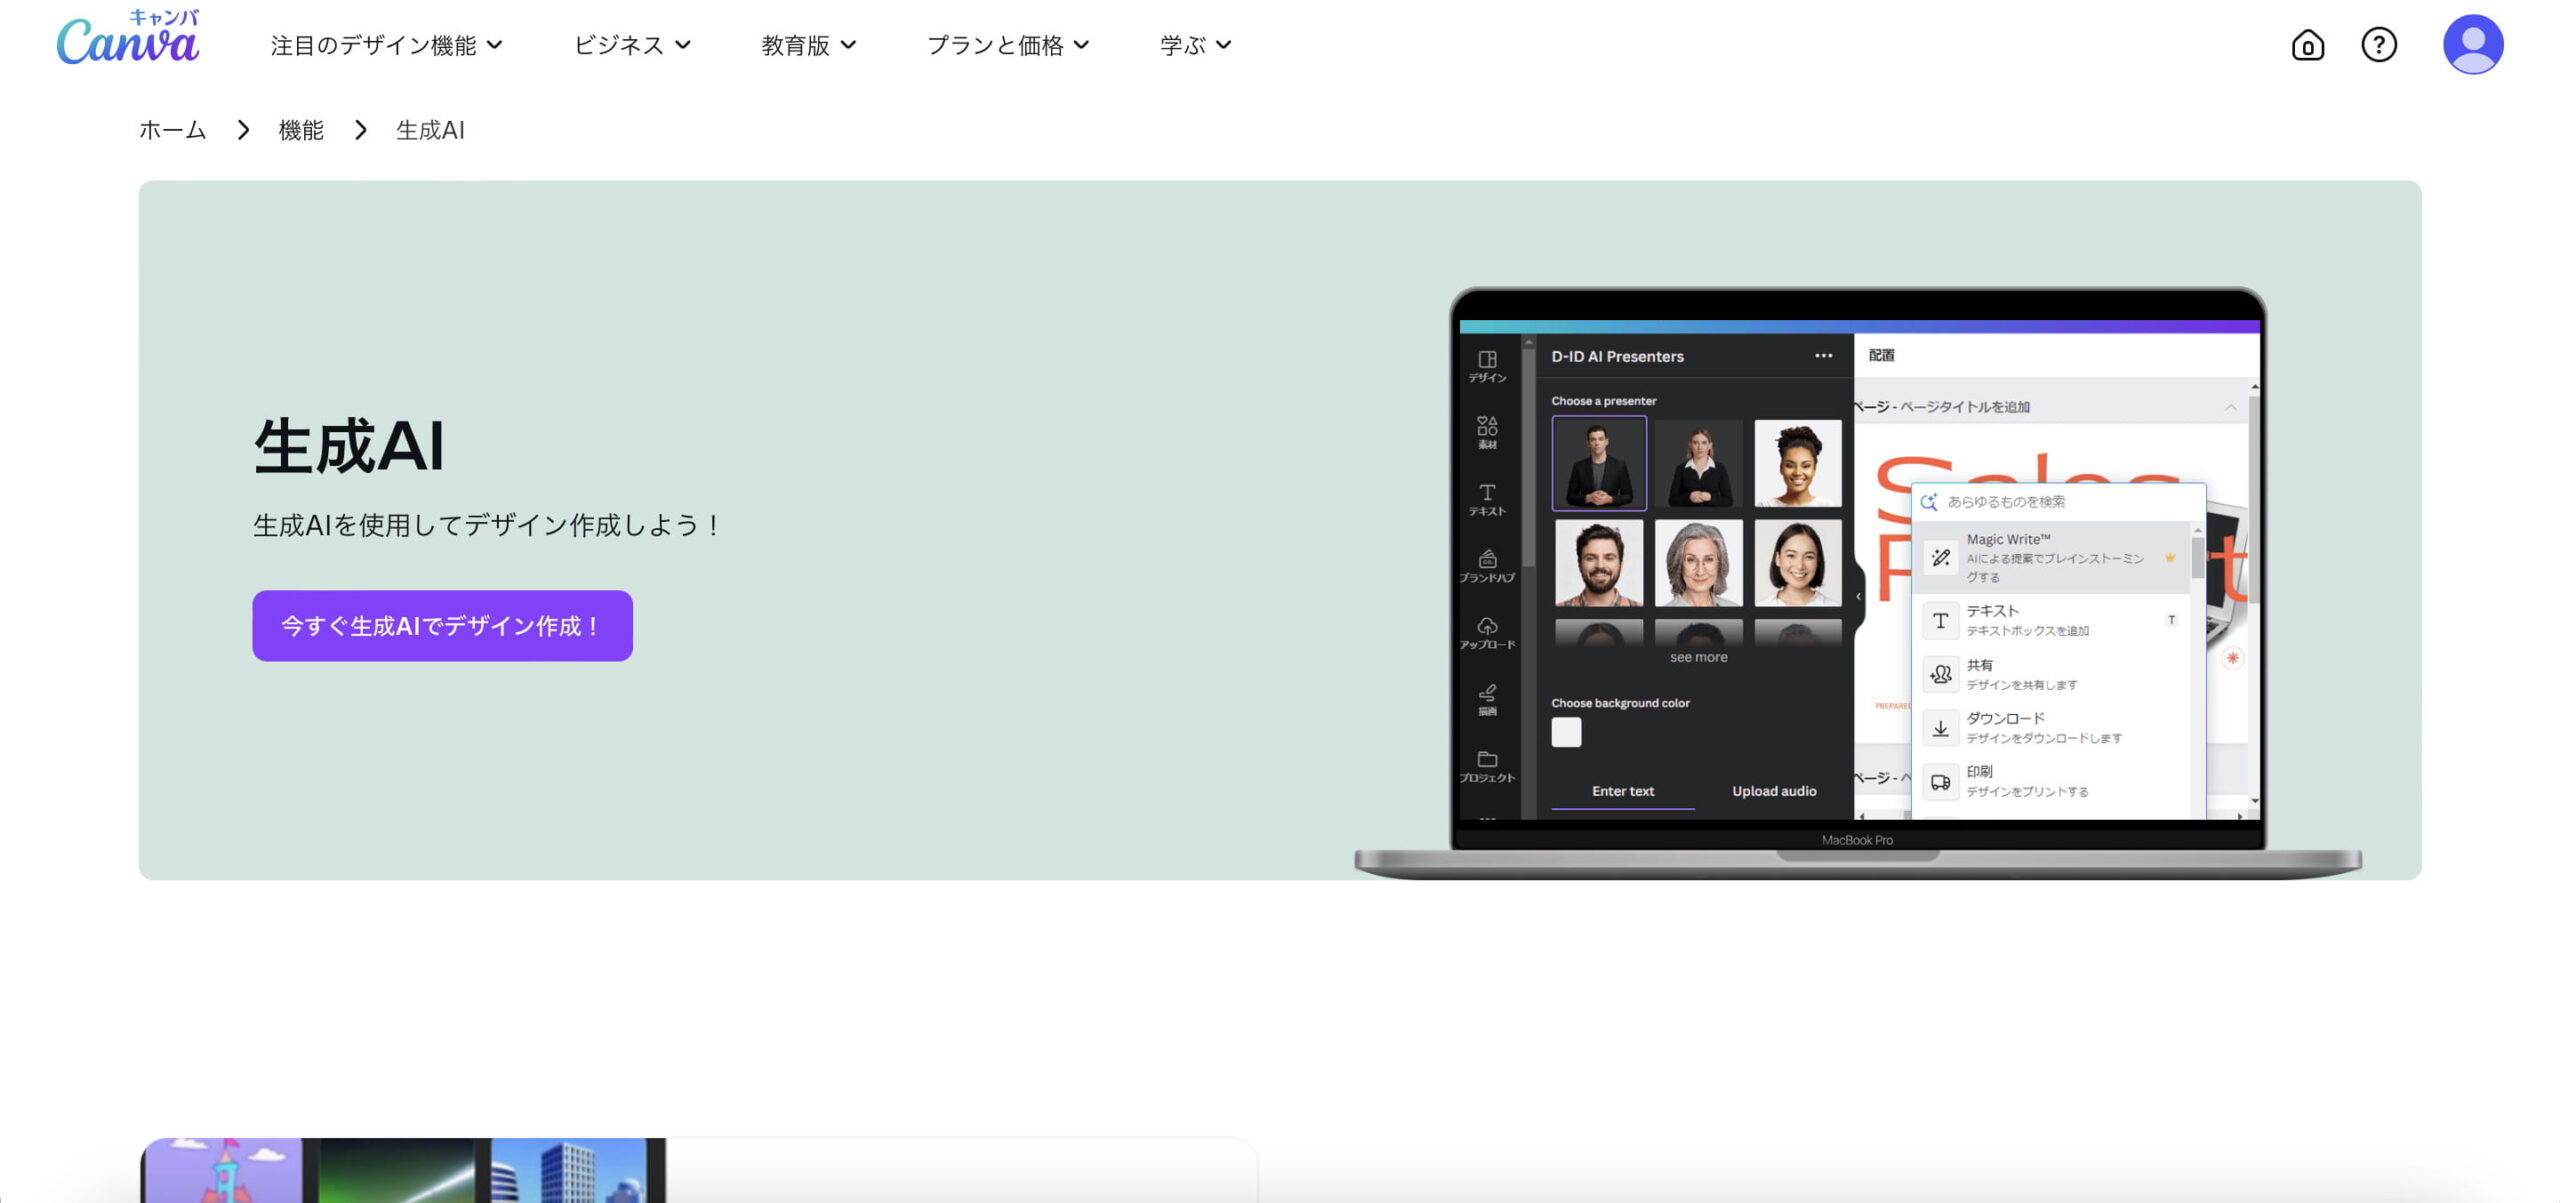The width and height of the screenshot is (2560, 1203).
Task: Select 描画 draw icon in mockup sidebar
Action: click(1487, 699)
